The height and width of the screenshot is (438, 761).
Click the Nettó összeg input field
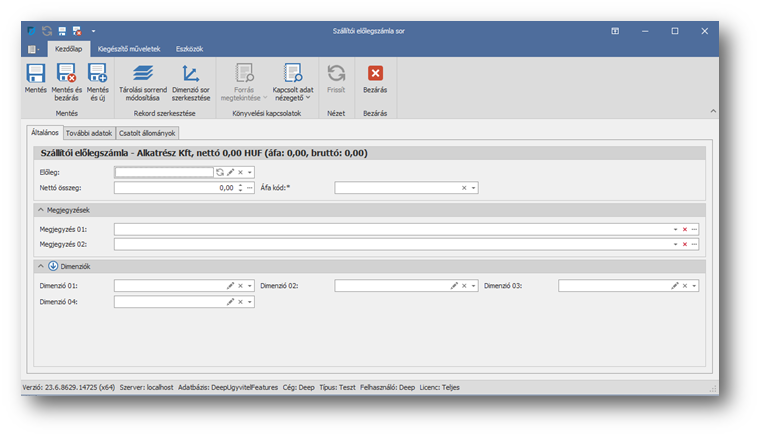(x=174, y=187)
